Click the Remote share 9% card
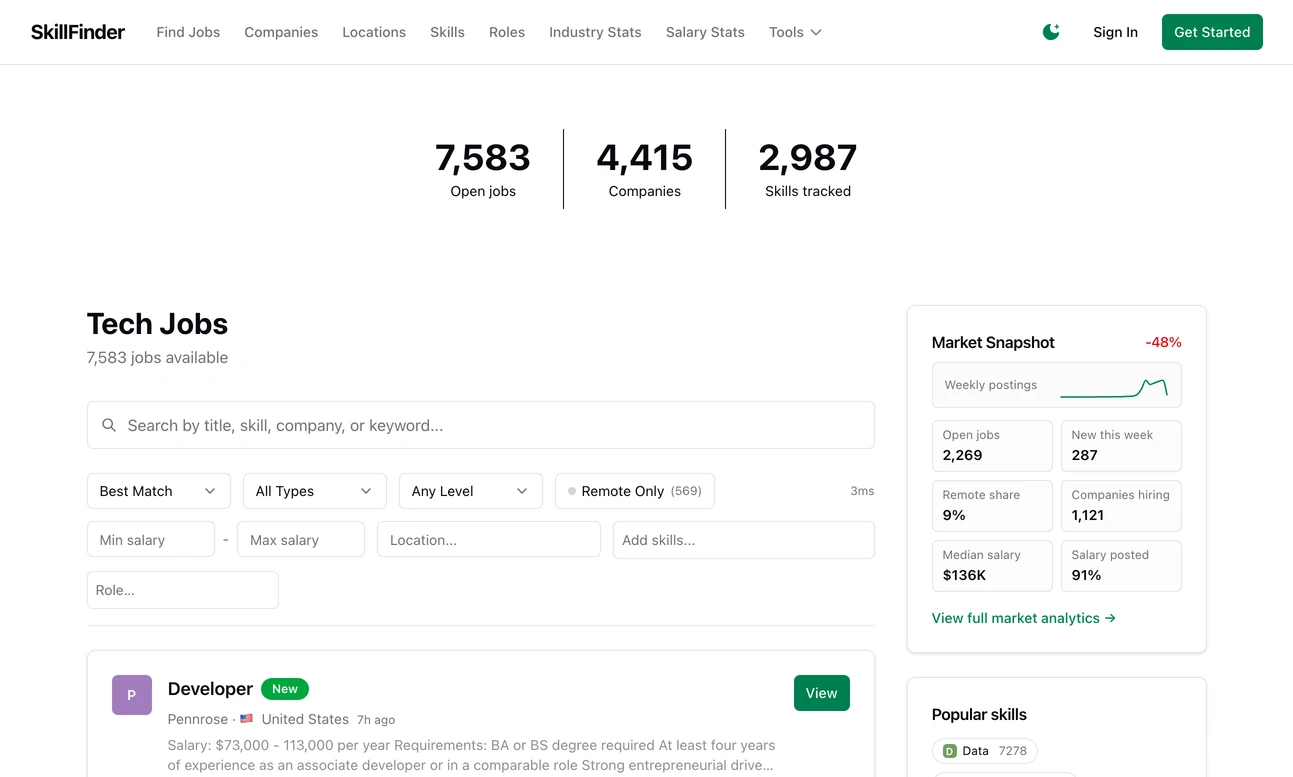This screenshot has height=777, width=1293. pos(992,506)
